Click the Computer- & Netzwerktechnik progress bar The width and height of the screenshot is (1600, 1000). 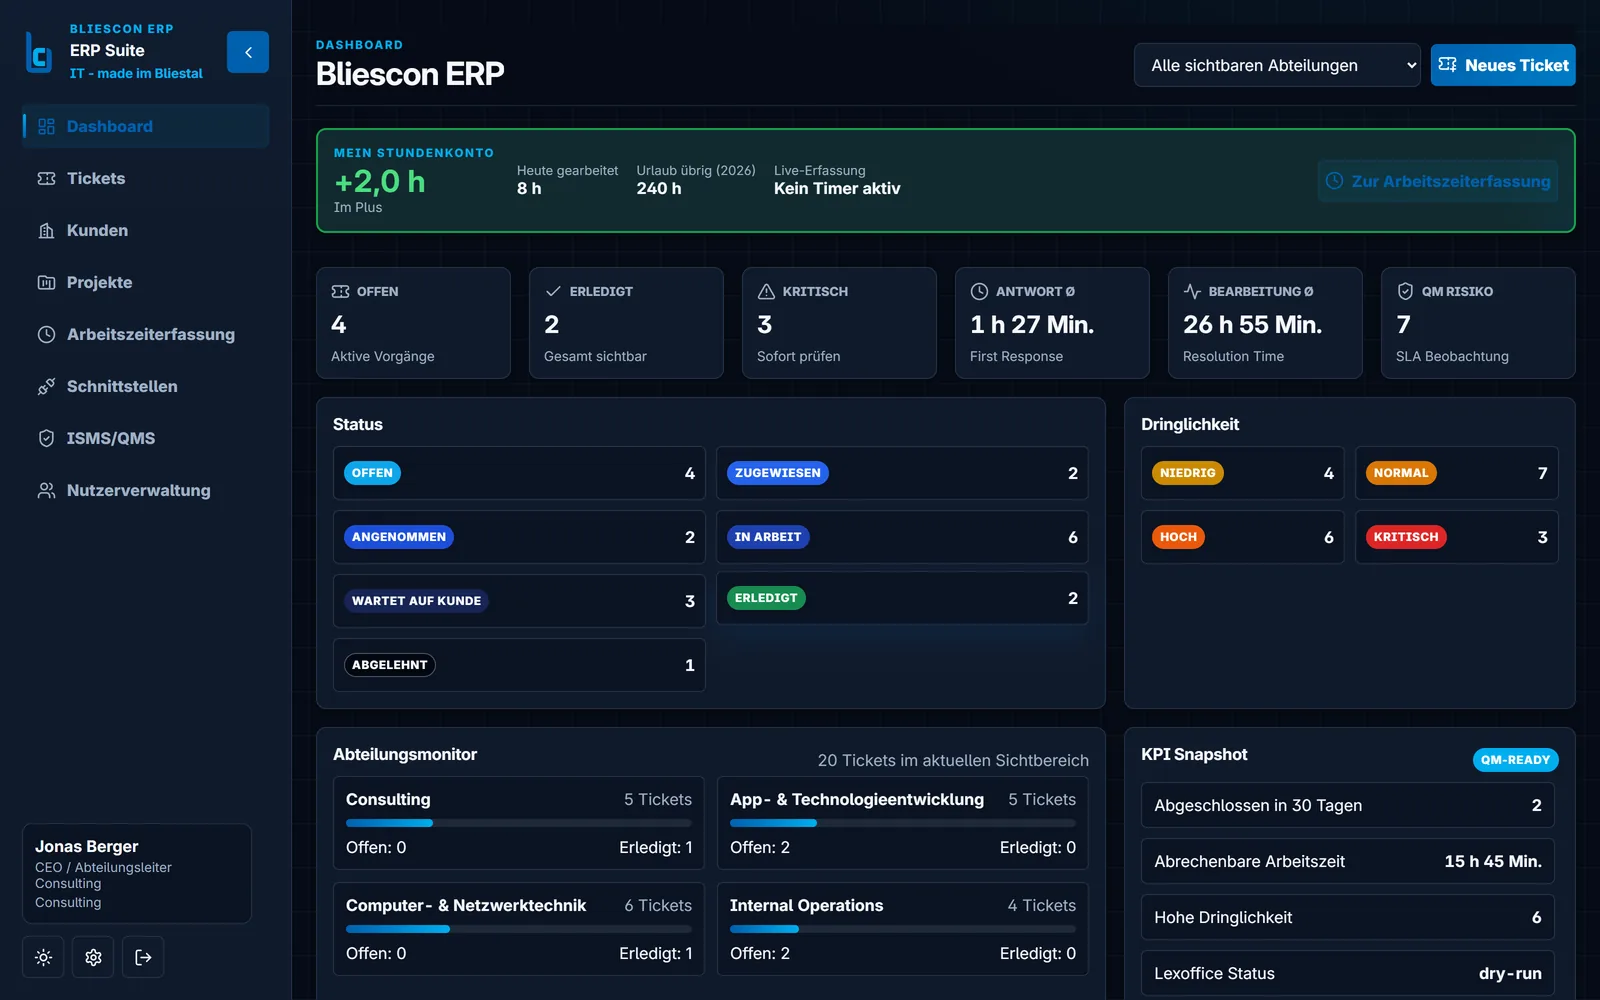tap(519, 929)
